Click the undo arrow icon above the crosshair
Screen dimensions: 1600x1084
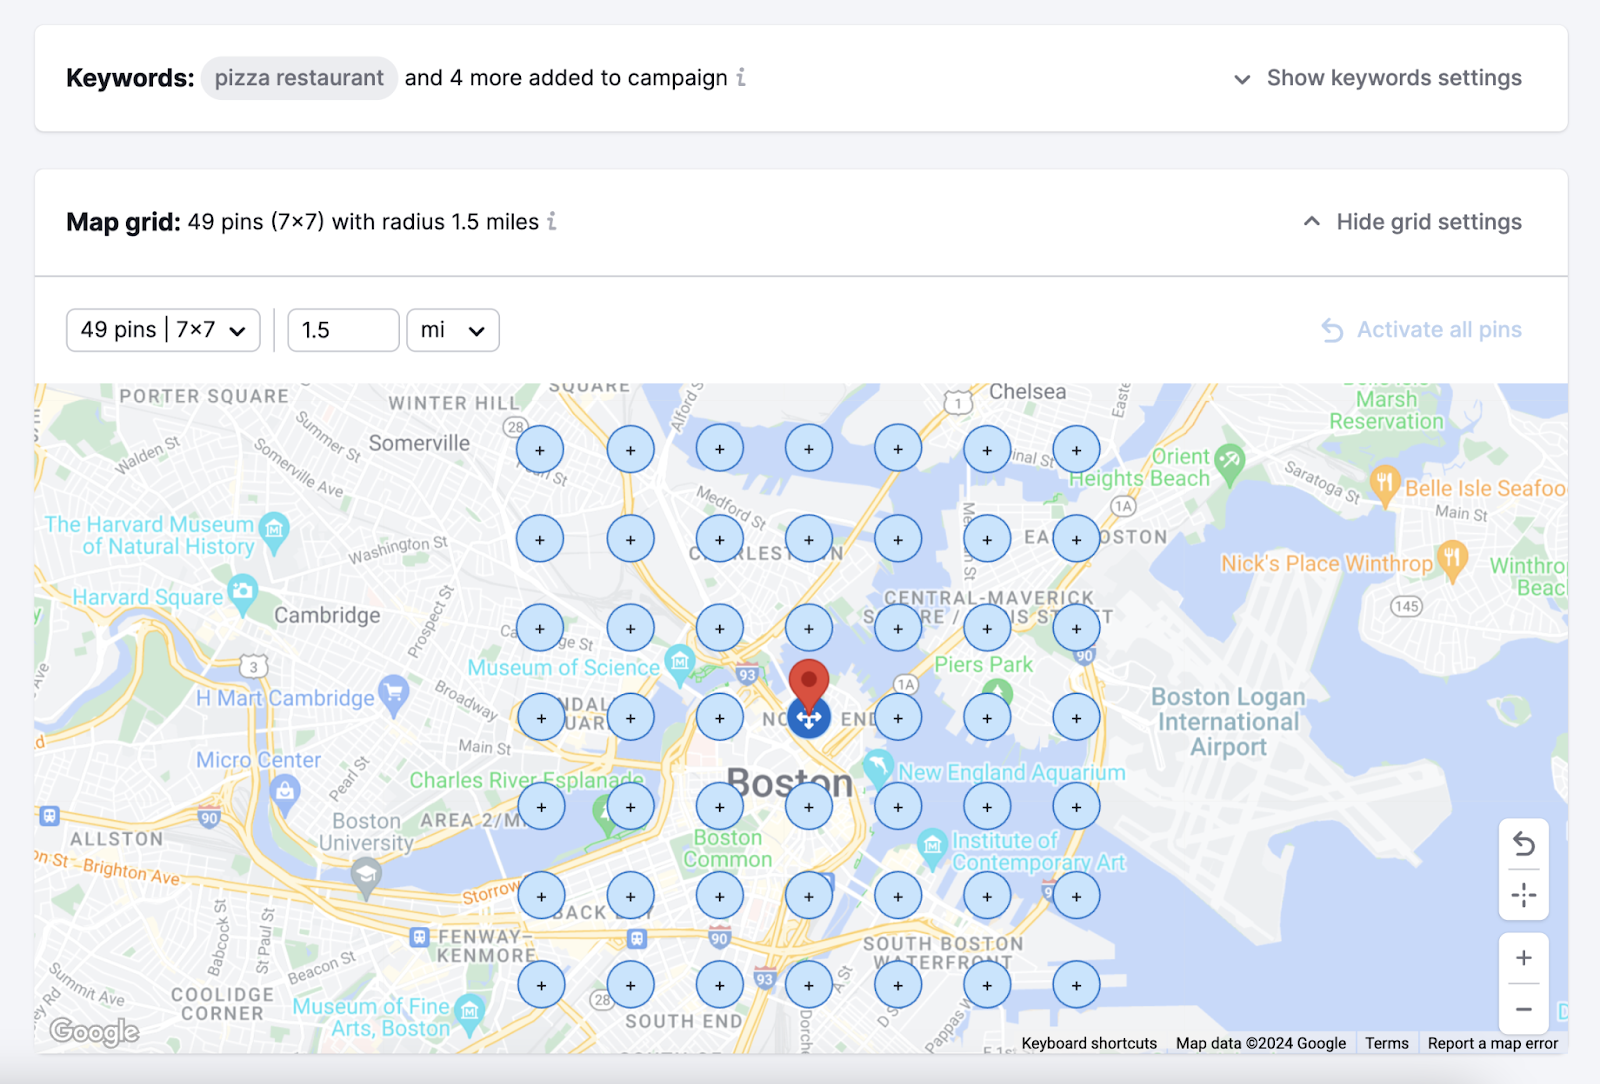1523,845
